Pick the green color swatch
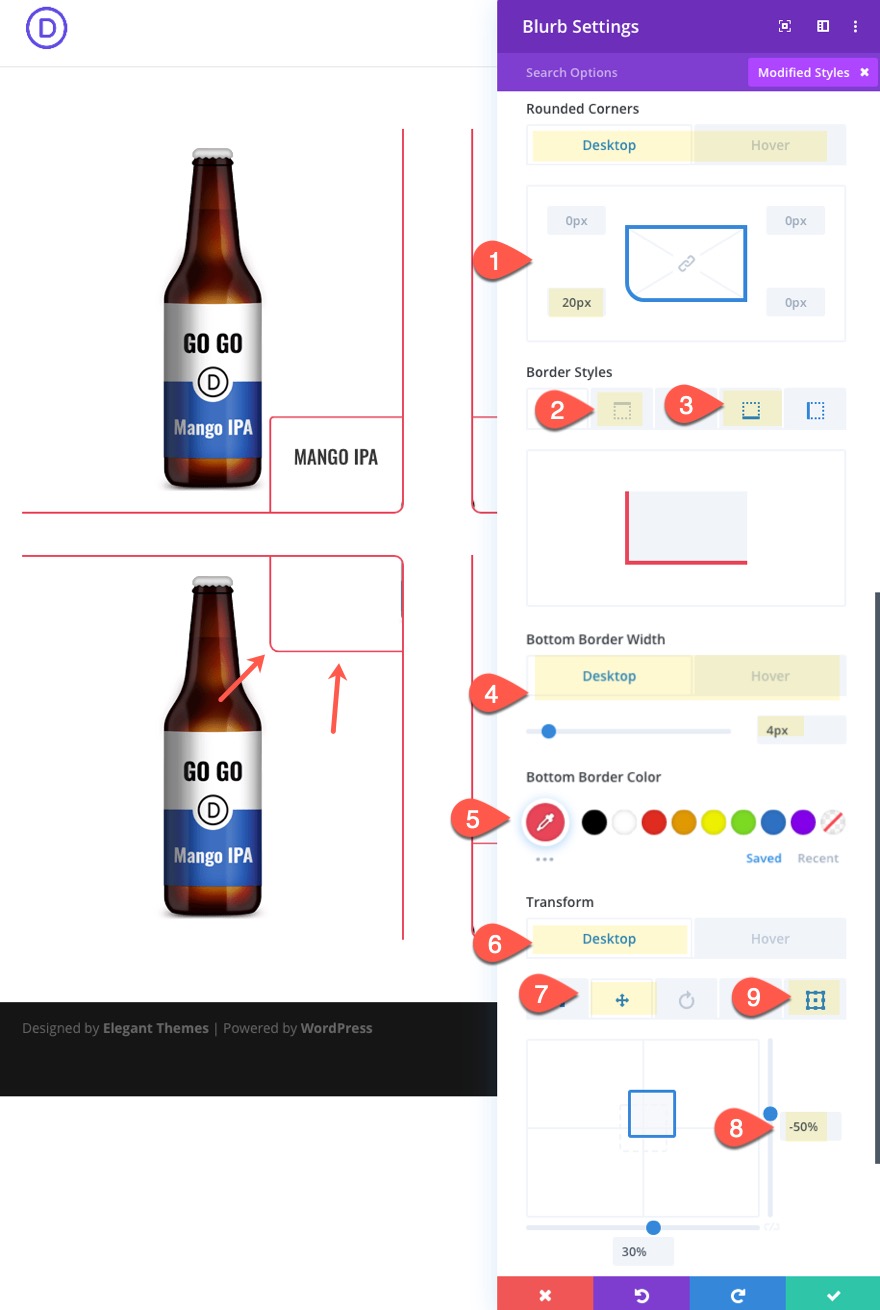This screenshot has height=1310, width=880. (x=743, y=823)
